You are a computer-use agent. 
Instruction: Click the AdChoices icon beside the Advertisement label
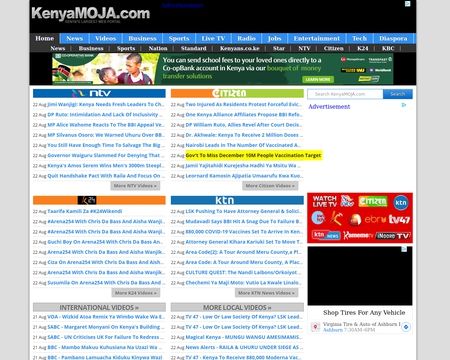404,105
